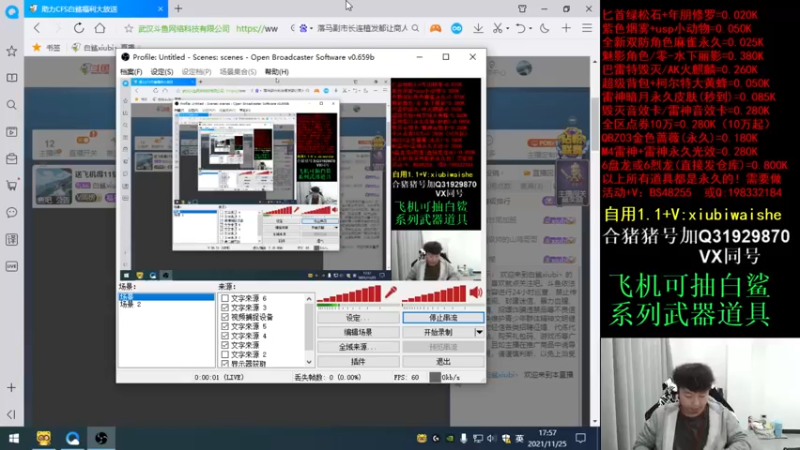Enable the 文字来源 2 source checkbox
Image resolution: width=800 pixels, height=450 pixels.
pyautogui.click(x=225, y=354)
